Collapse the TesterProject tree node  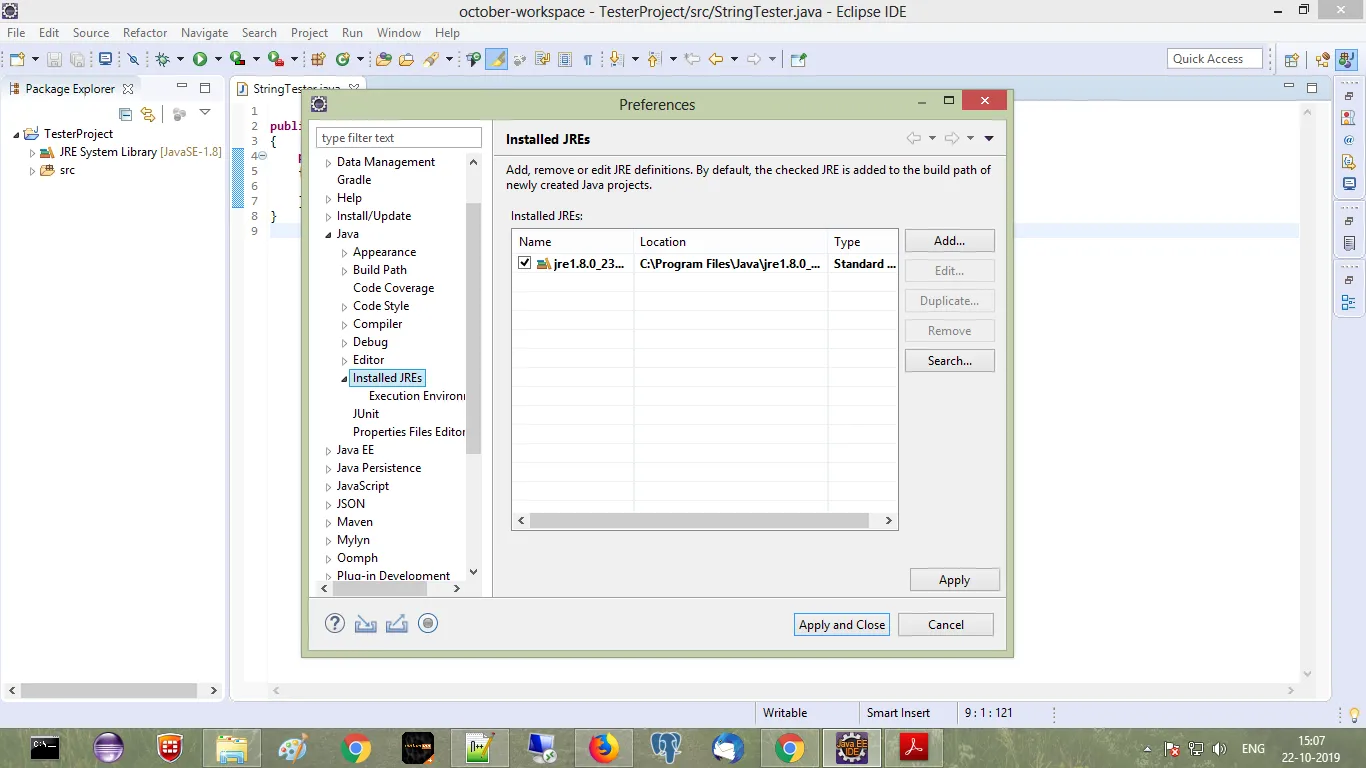point(16,134)
